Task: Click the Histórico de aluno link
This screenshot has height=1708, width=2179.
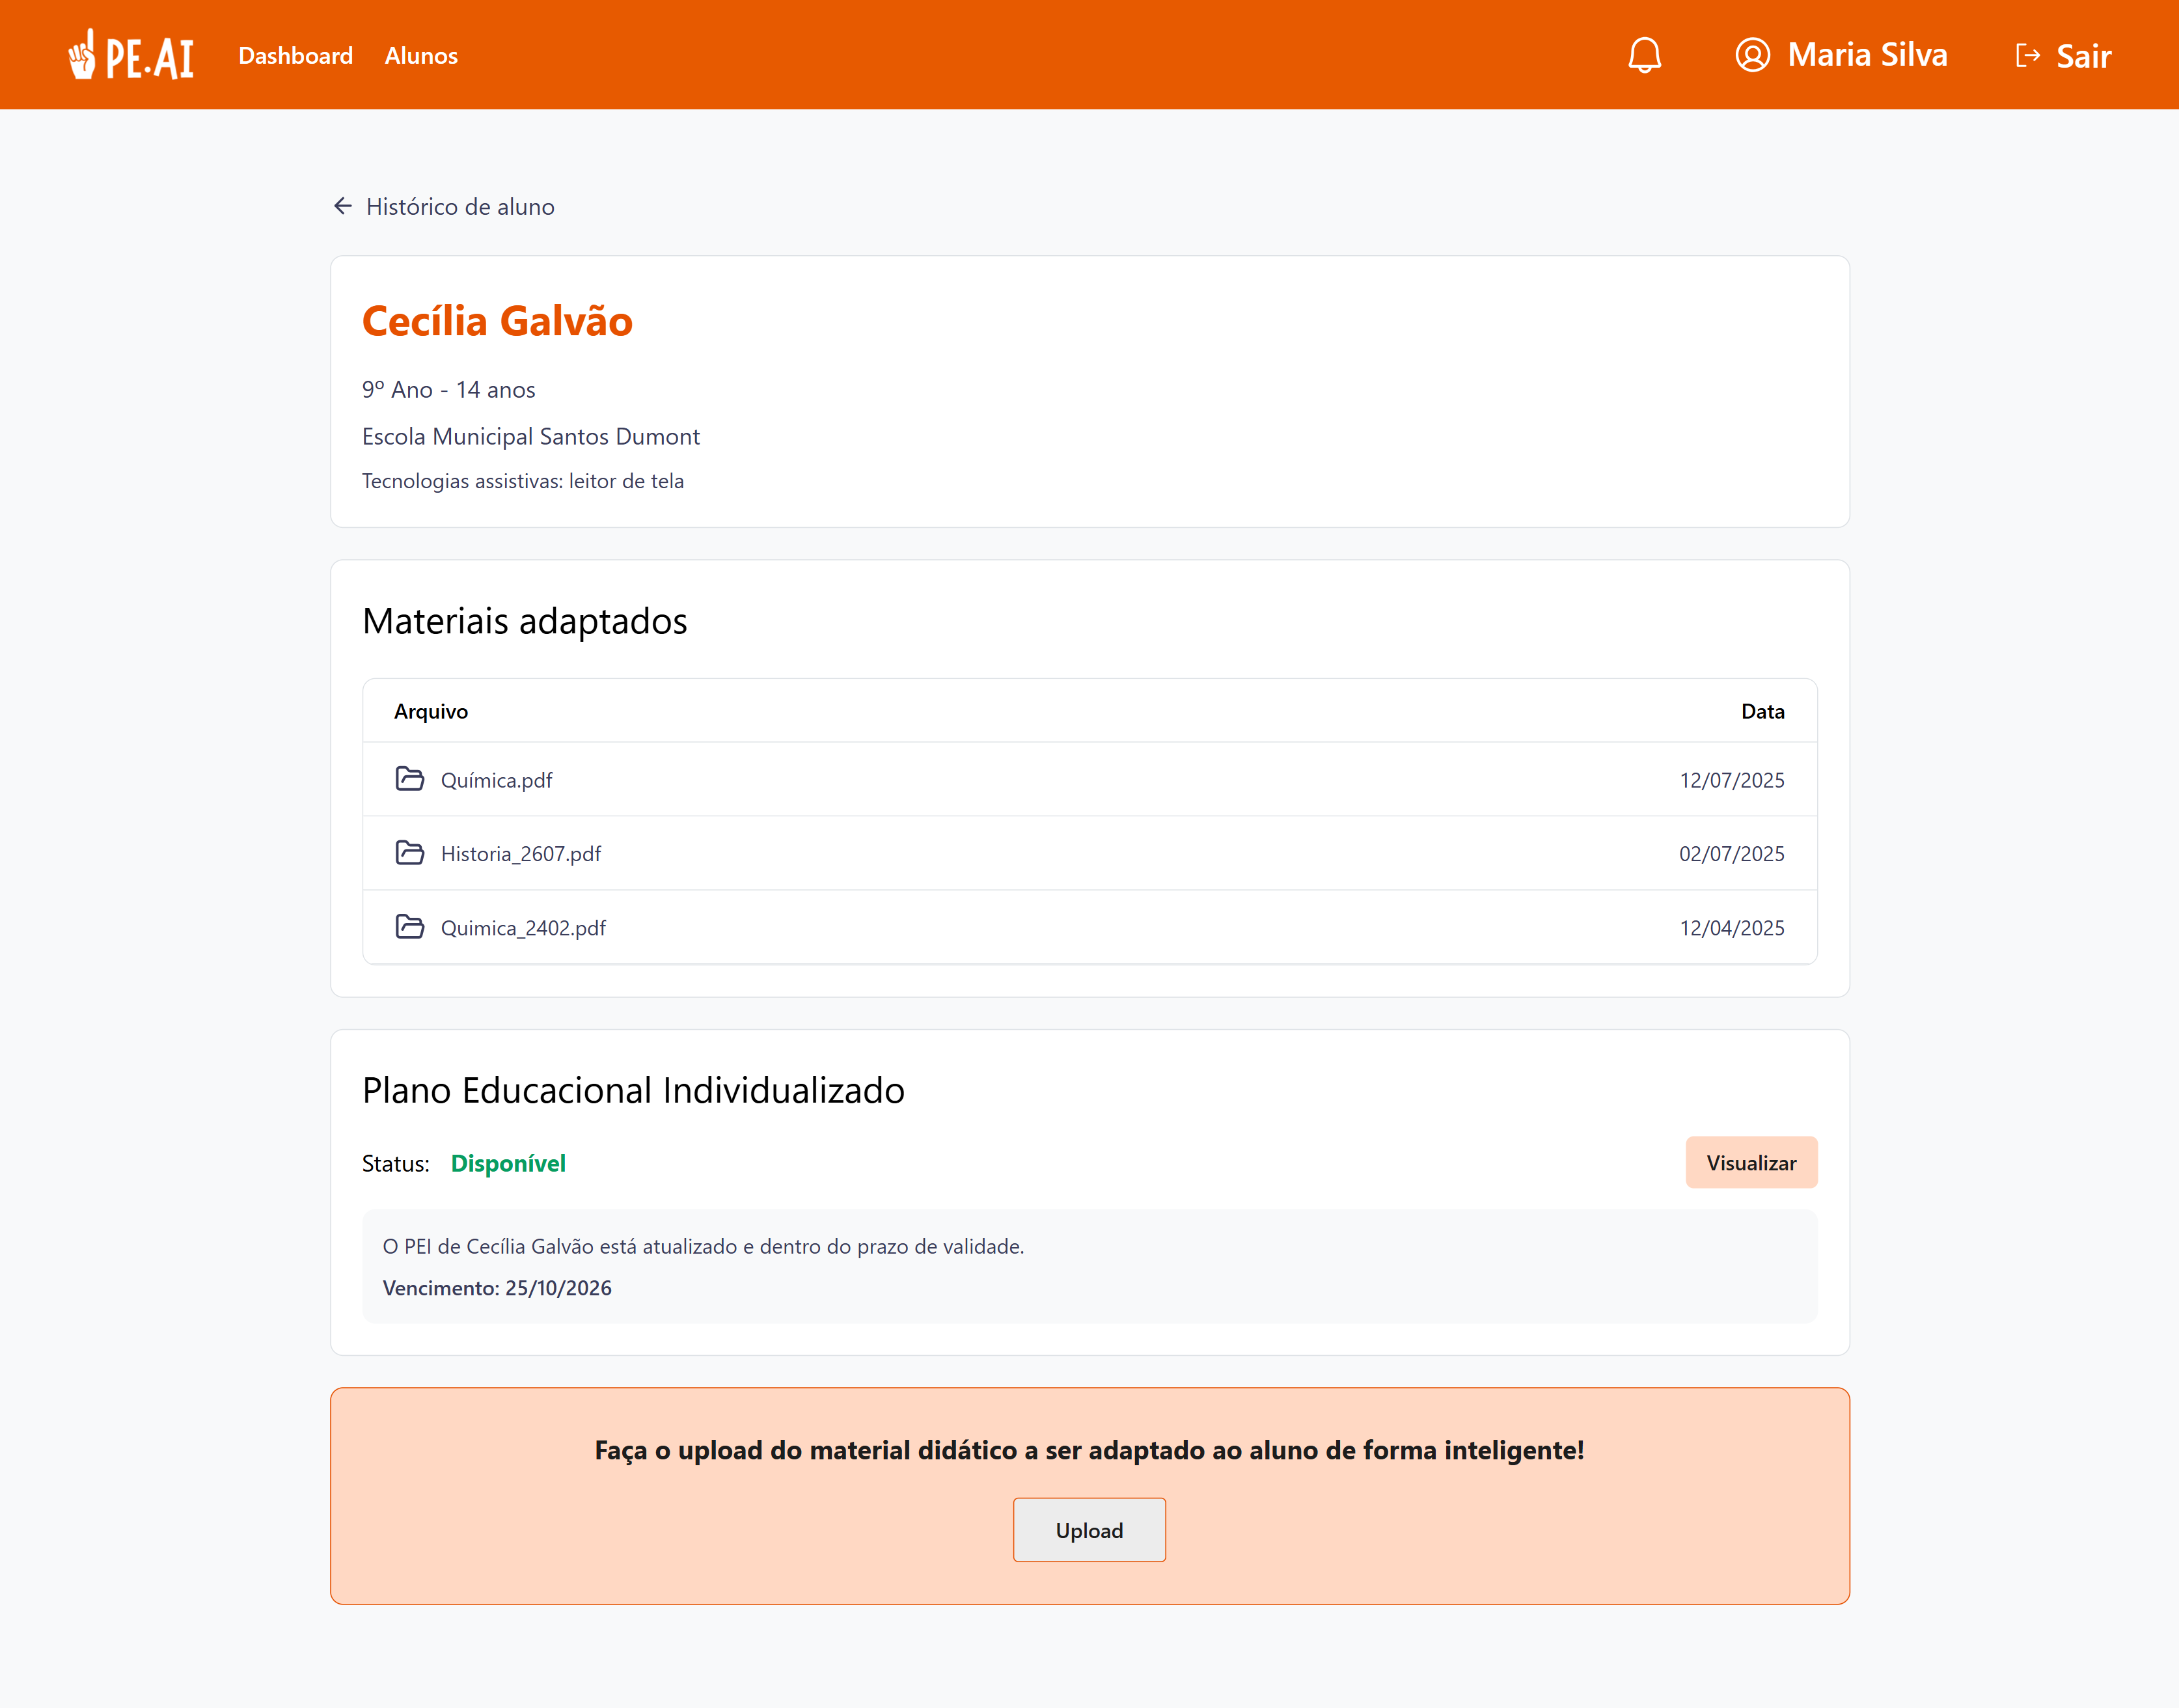Action: (460, 206)
